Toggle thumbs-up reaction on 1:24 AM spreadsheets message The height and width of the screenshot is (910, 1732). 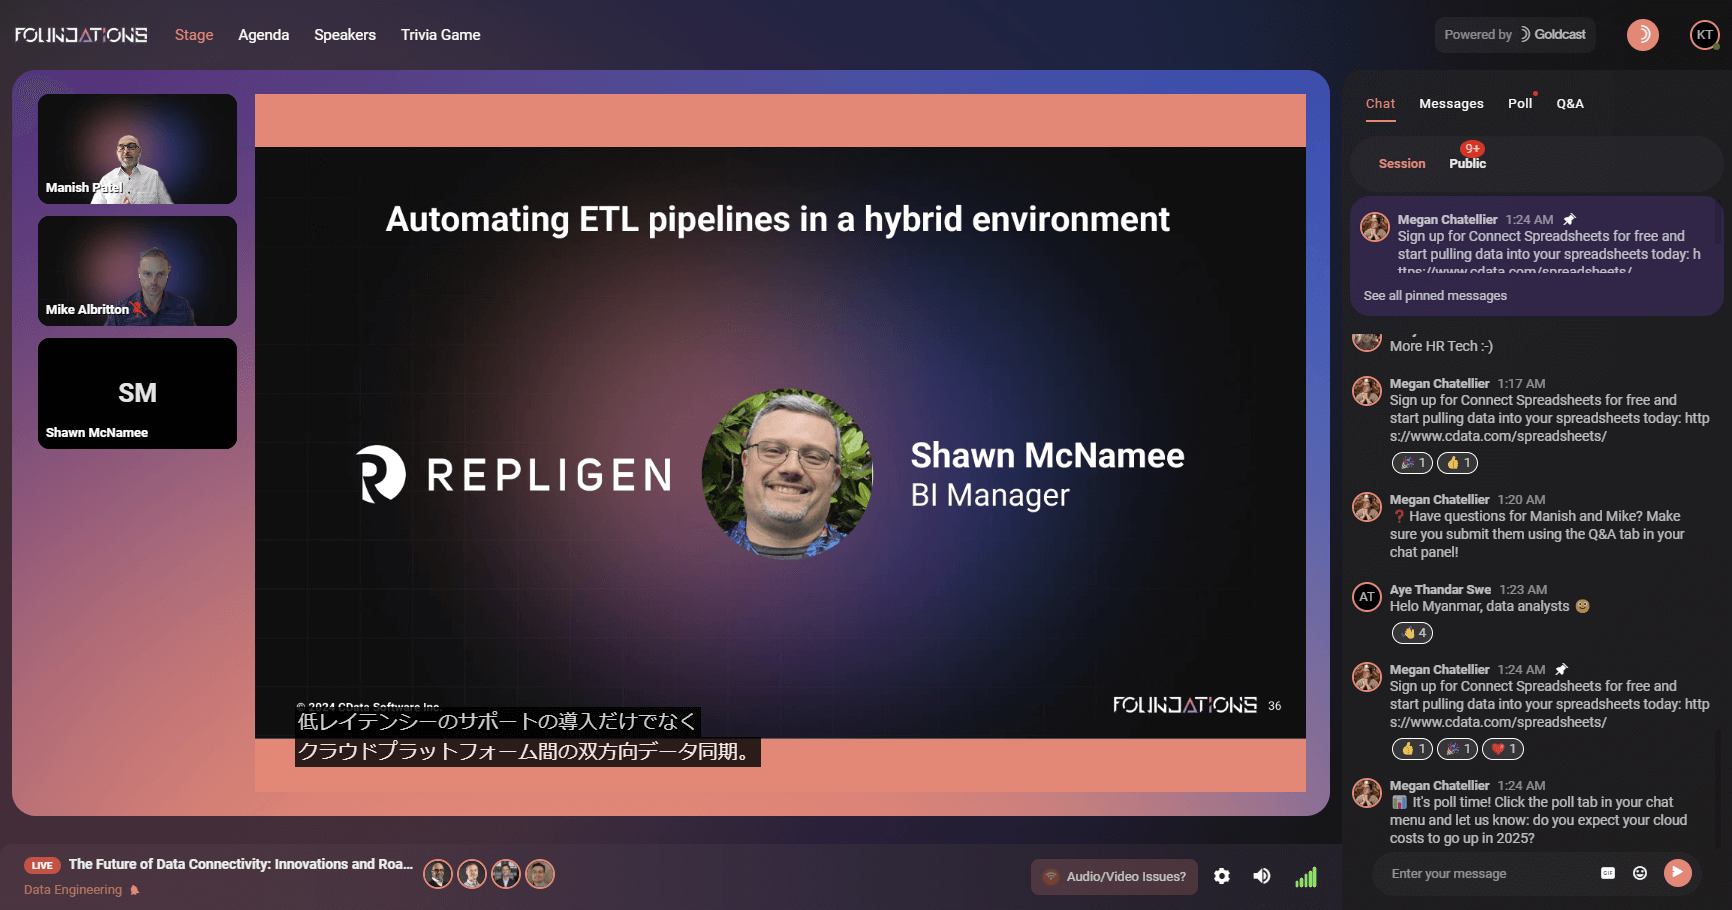[1412, 749]
